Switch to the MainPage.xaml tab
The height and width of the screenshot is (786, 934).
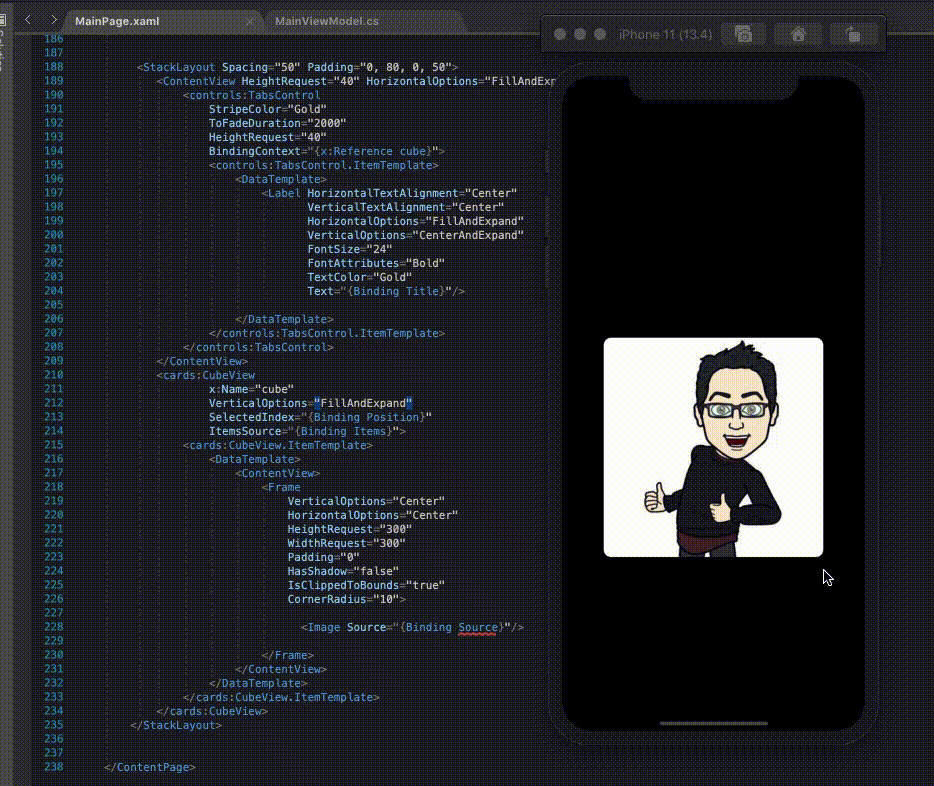[x=117, y=21]
